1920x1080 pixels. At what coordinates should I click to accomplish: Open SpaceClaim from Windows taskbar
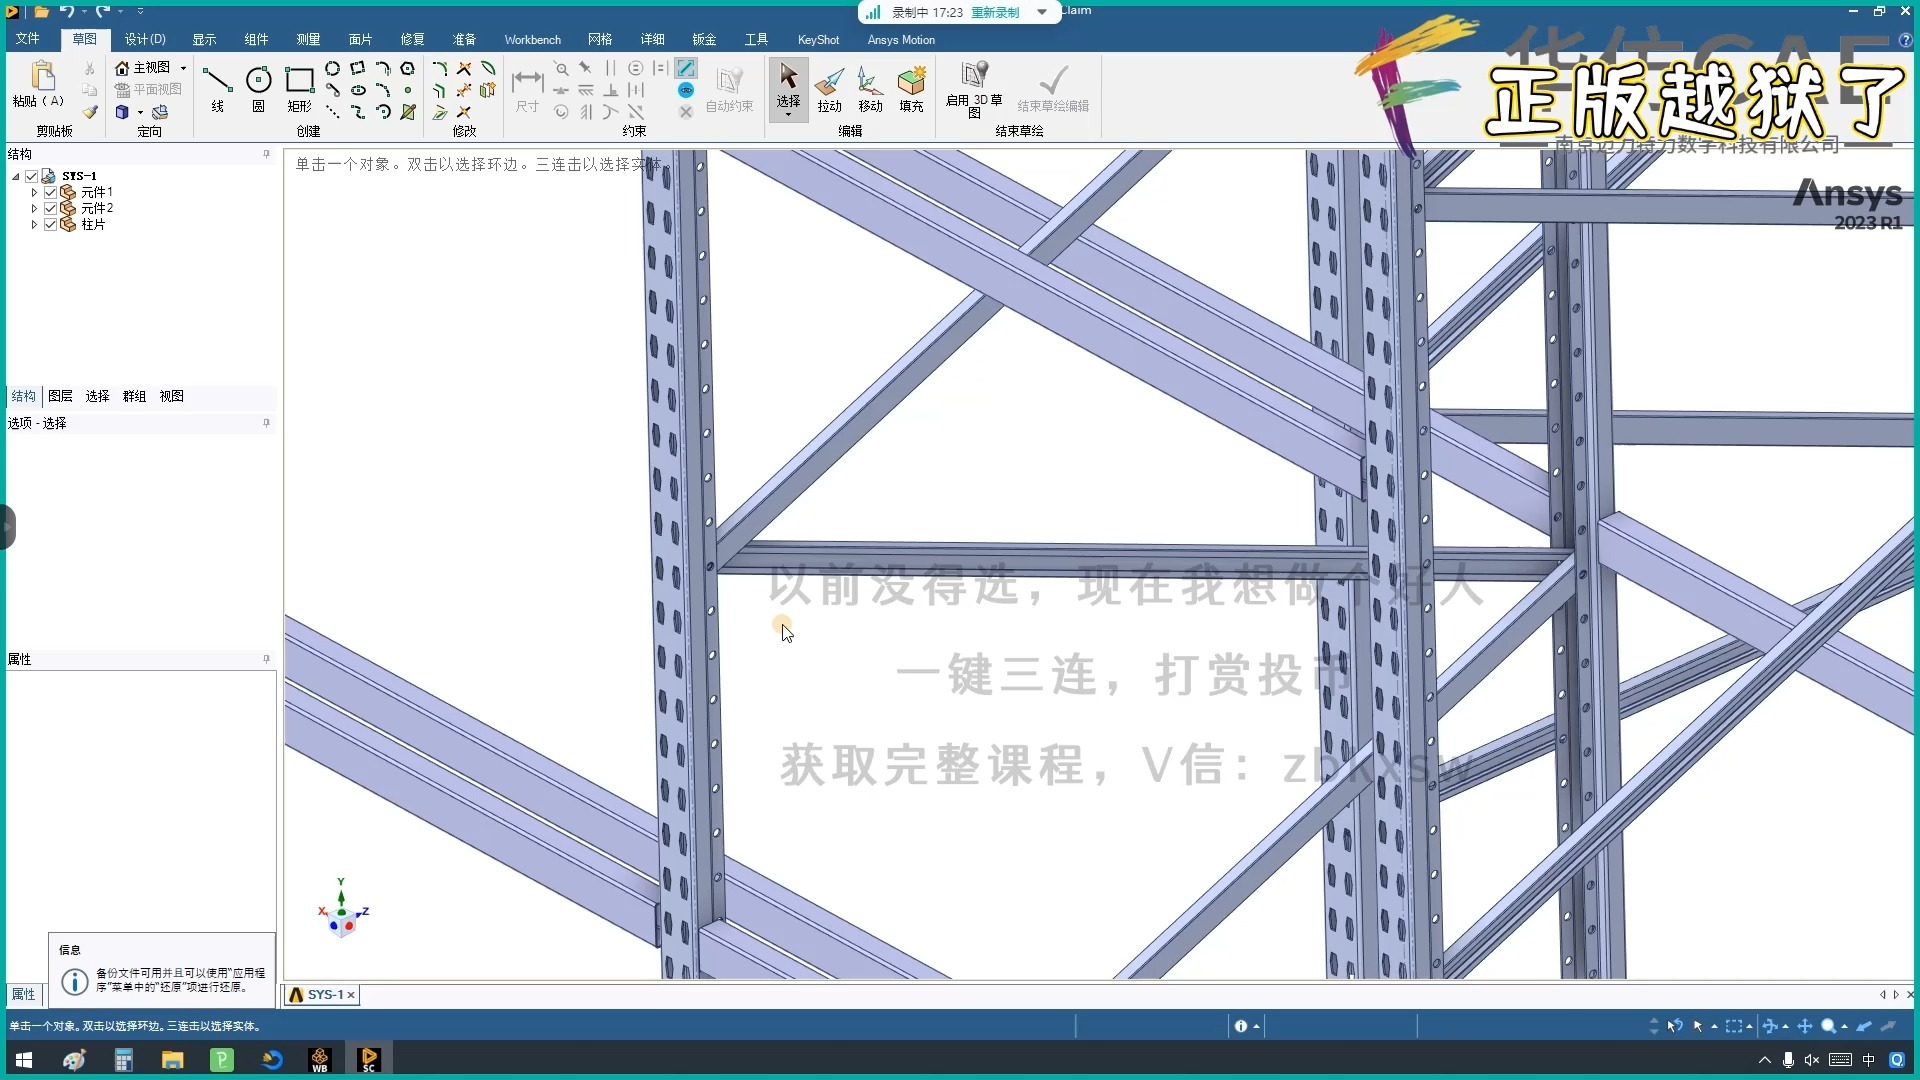(369, 1059)
